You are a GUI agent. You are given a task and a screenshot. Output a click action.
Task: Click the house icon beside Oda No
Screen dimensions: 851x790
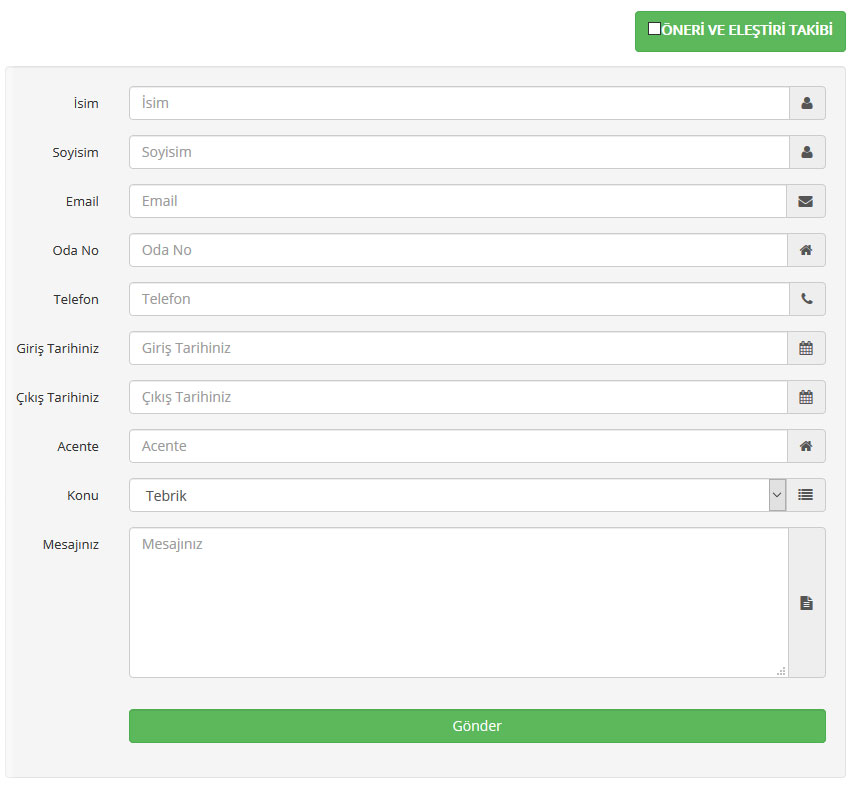(806, 250)
